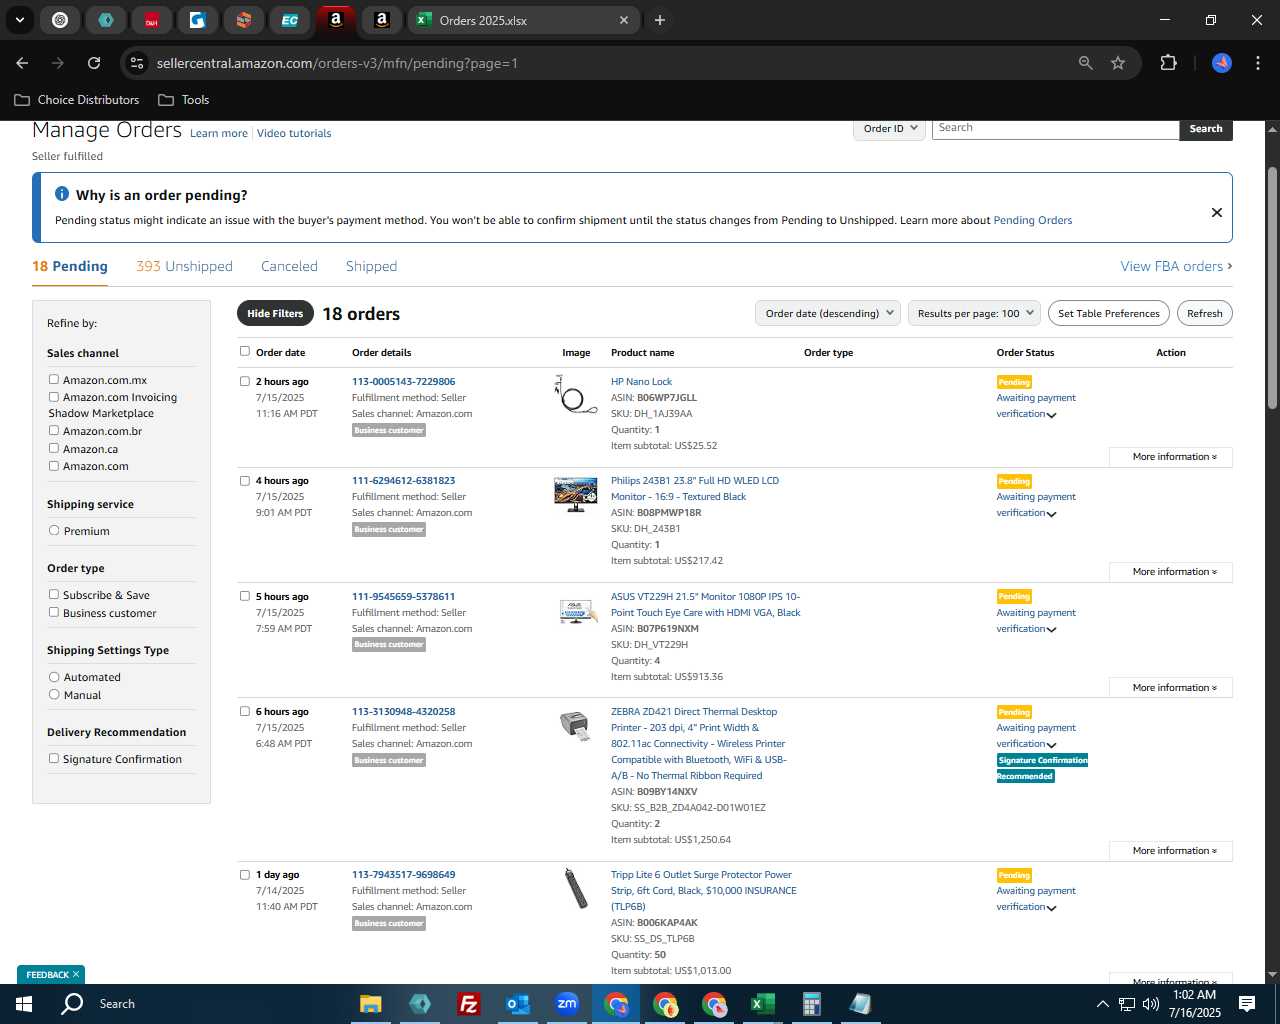Open Zoom from the taskbar
This screenshot has width=1280, height=1024.
tap(567, 1004)
